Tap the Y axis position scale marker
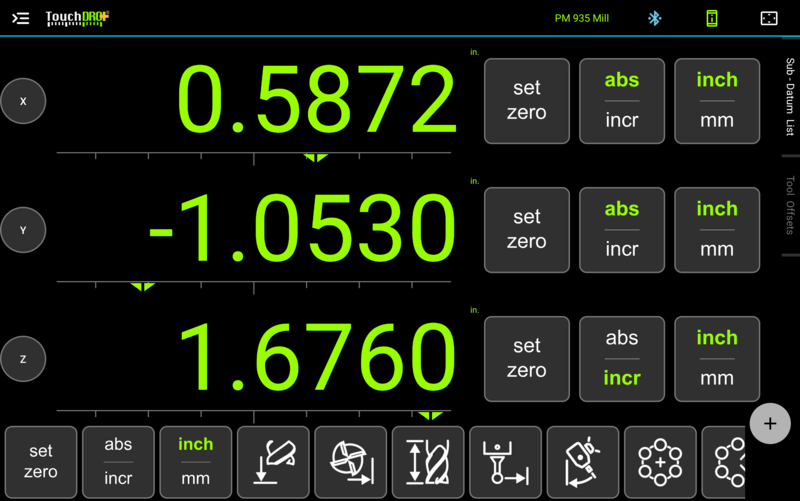 coord(142,287)
